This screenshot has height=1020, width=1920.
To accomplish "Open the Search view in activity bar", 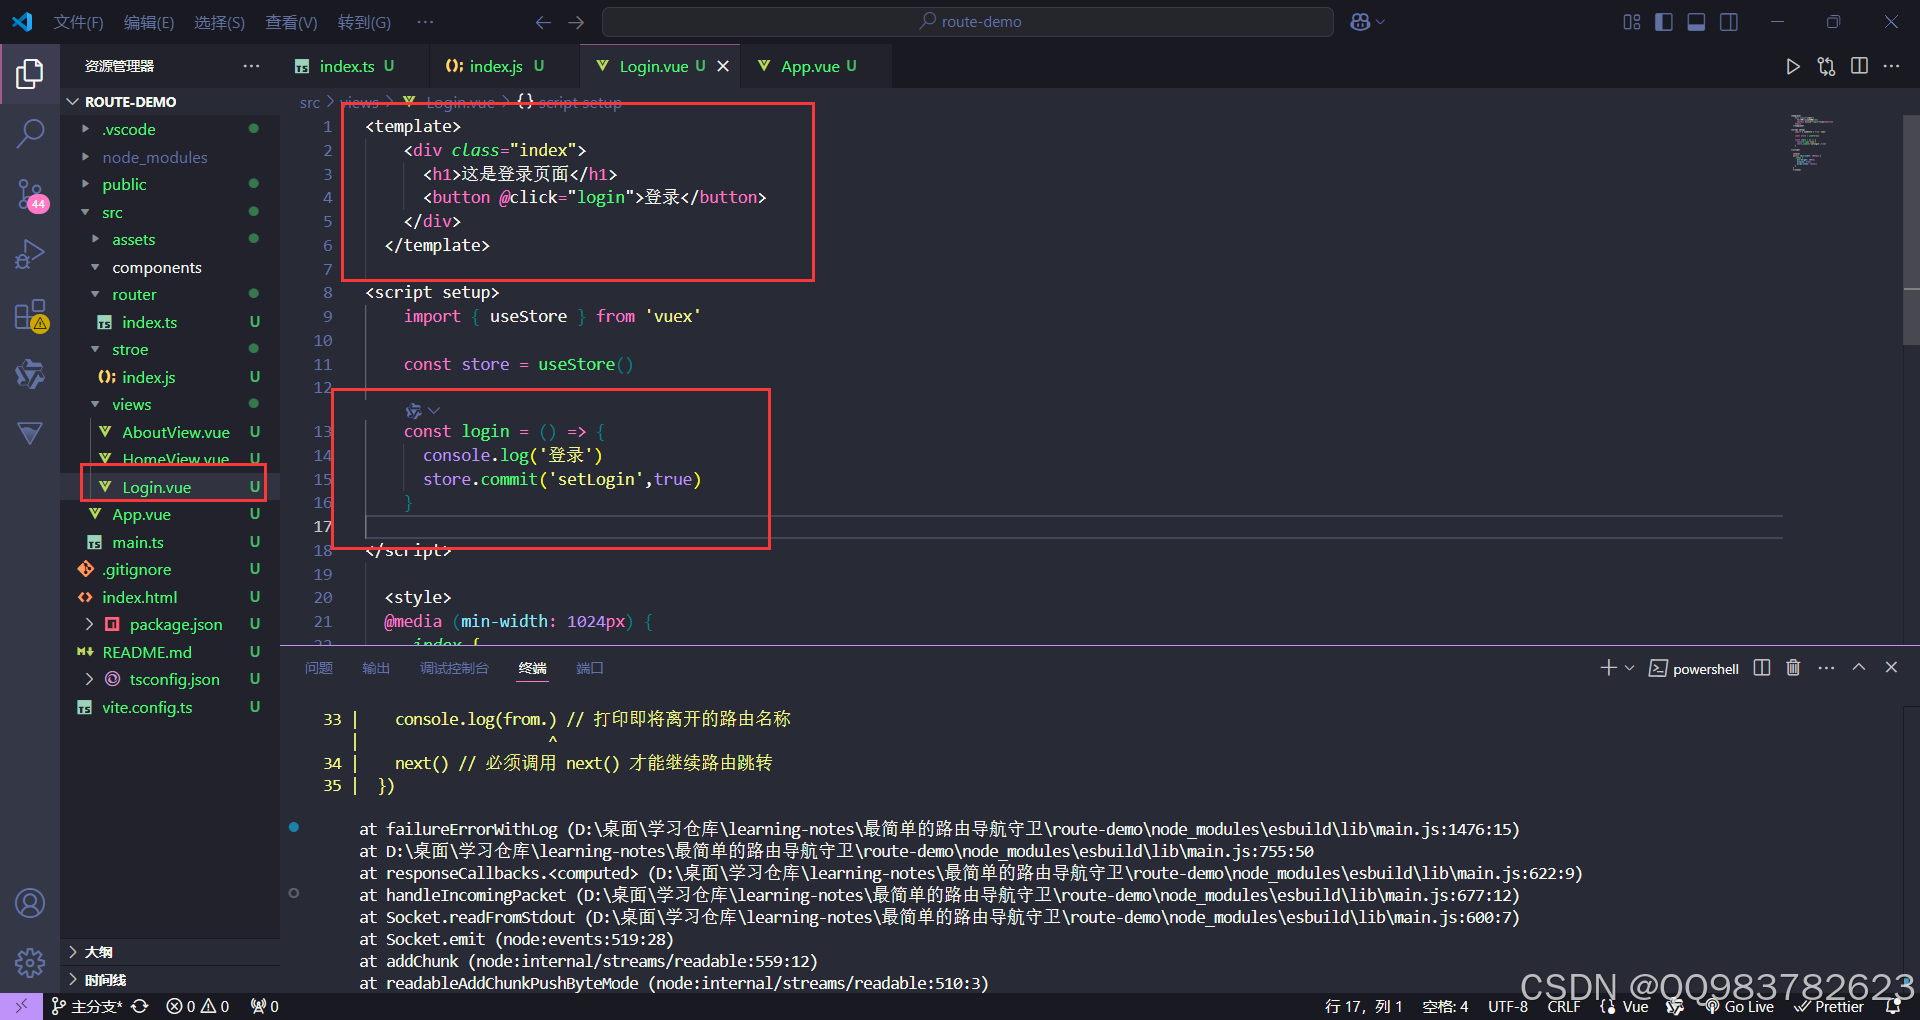I will point(30,133).
